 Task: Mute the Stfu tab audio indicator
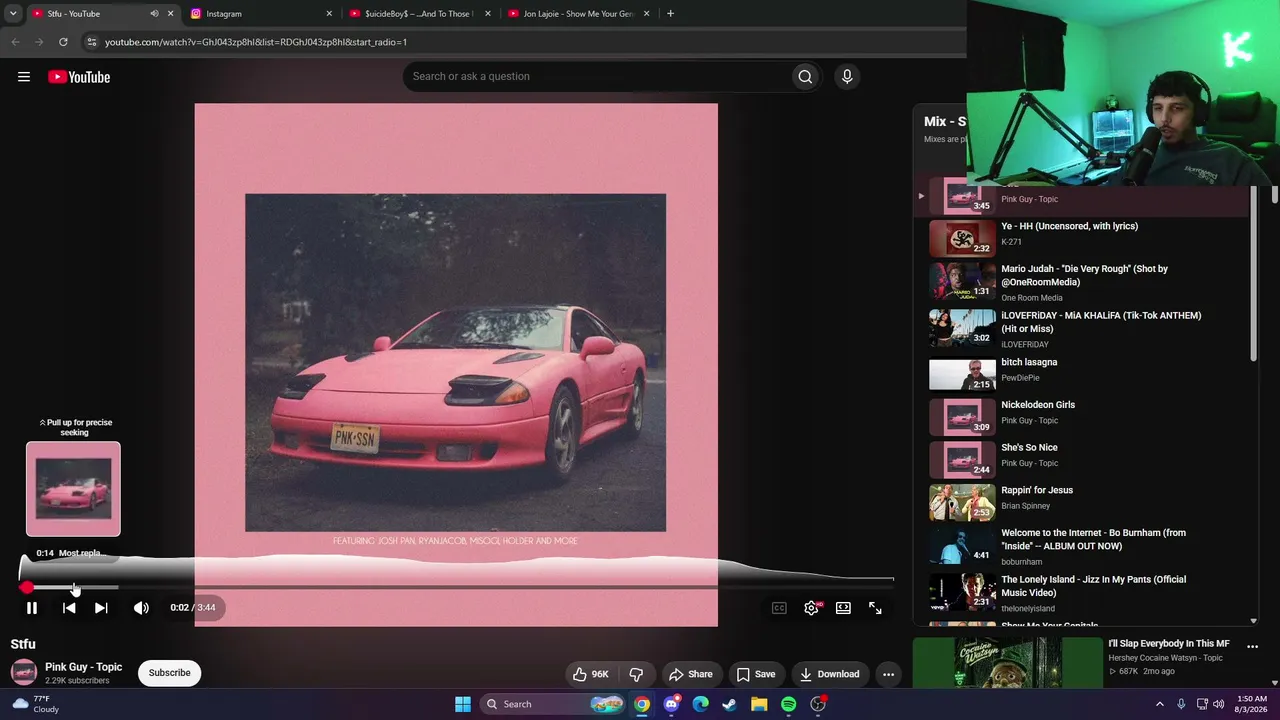154,14
